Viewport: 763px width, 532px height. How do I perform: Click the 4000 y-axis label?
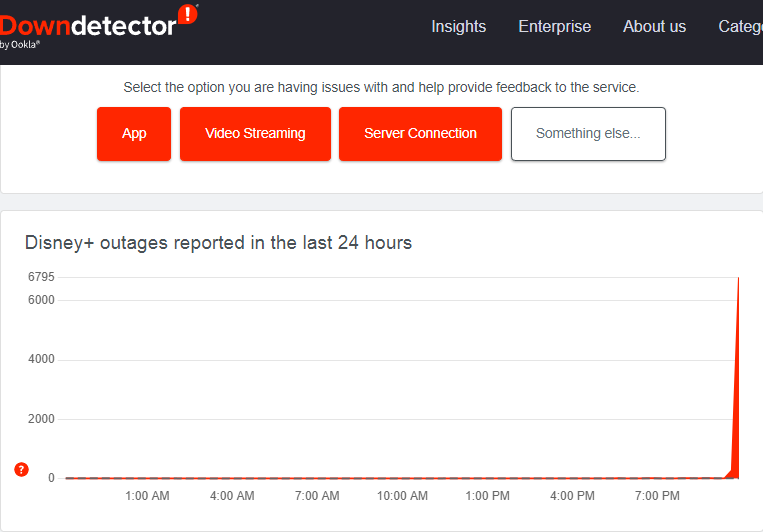41,359
